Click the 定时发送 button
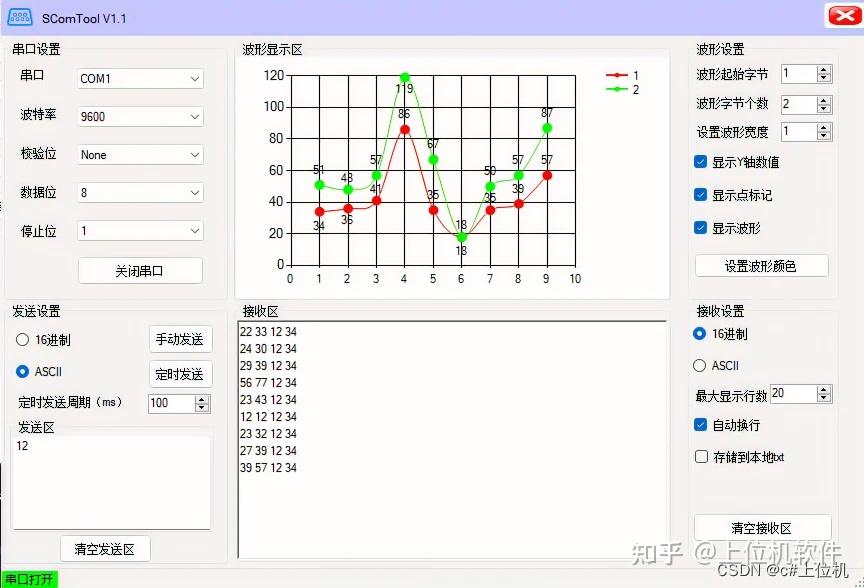 point(180,375)
